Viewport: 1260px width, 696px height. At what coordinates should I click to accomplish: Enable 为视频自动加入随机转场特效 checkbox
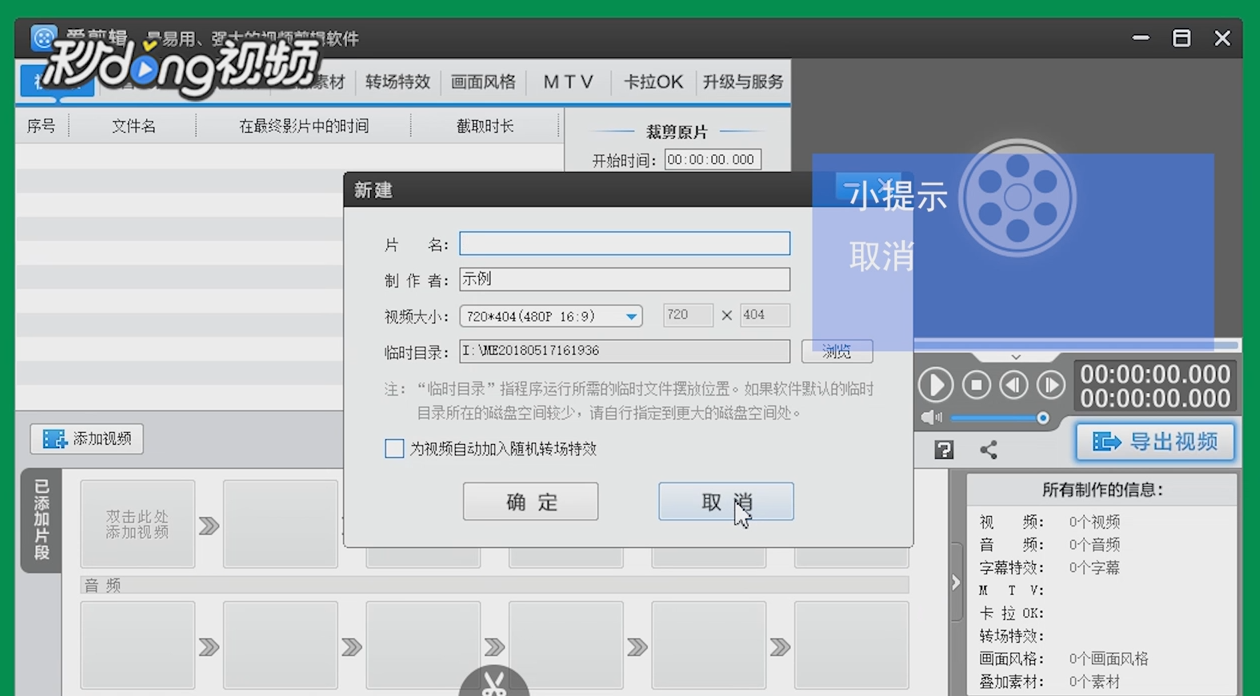tap(394, 449)
